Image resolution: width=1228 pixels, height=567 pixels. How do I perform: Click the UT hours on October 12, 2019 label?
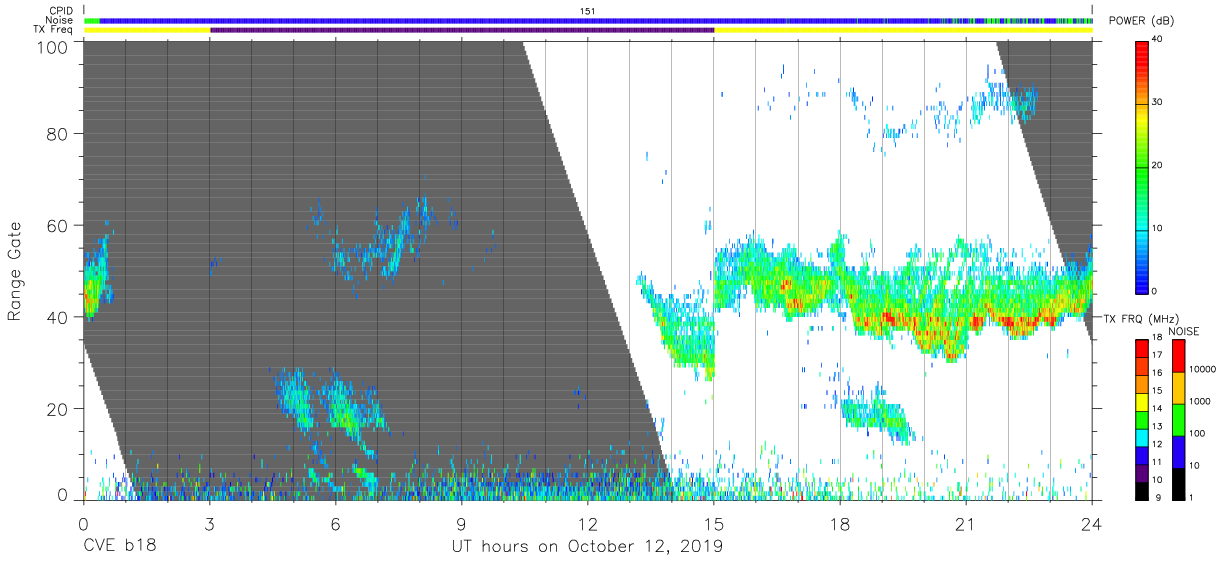[x=586, y=547]
